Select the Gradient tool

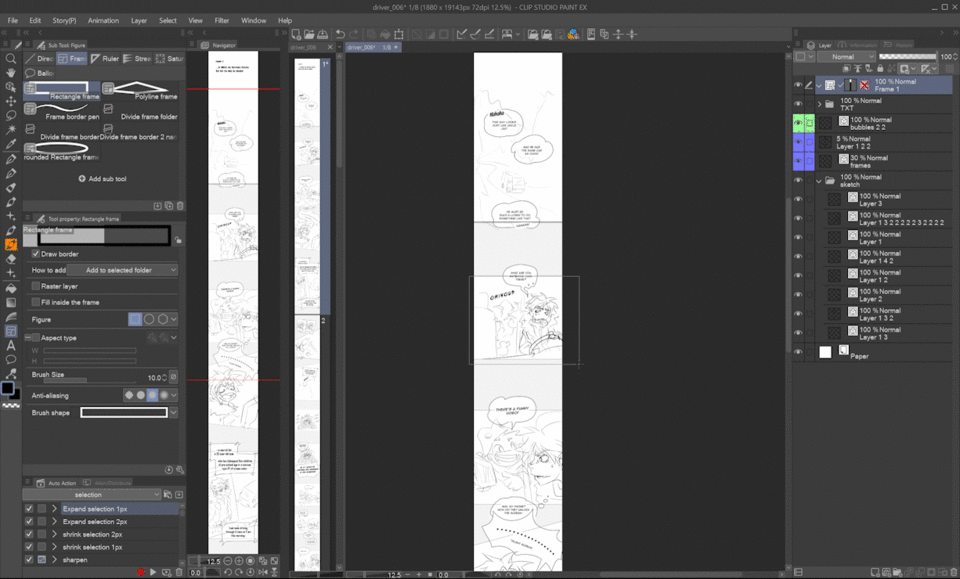[10, 302]
